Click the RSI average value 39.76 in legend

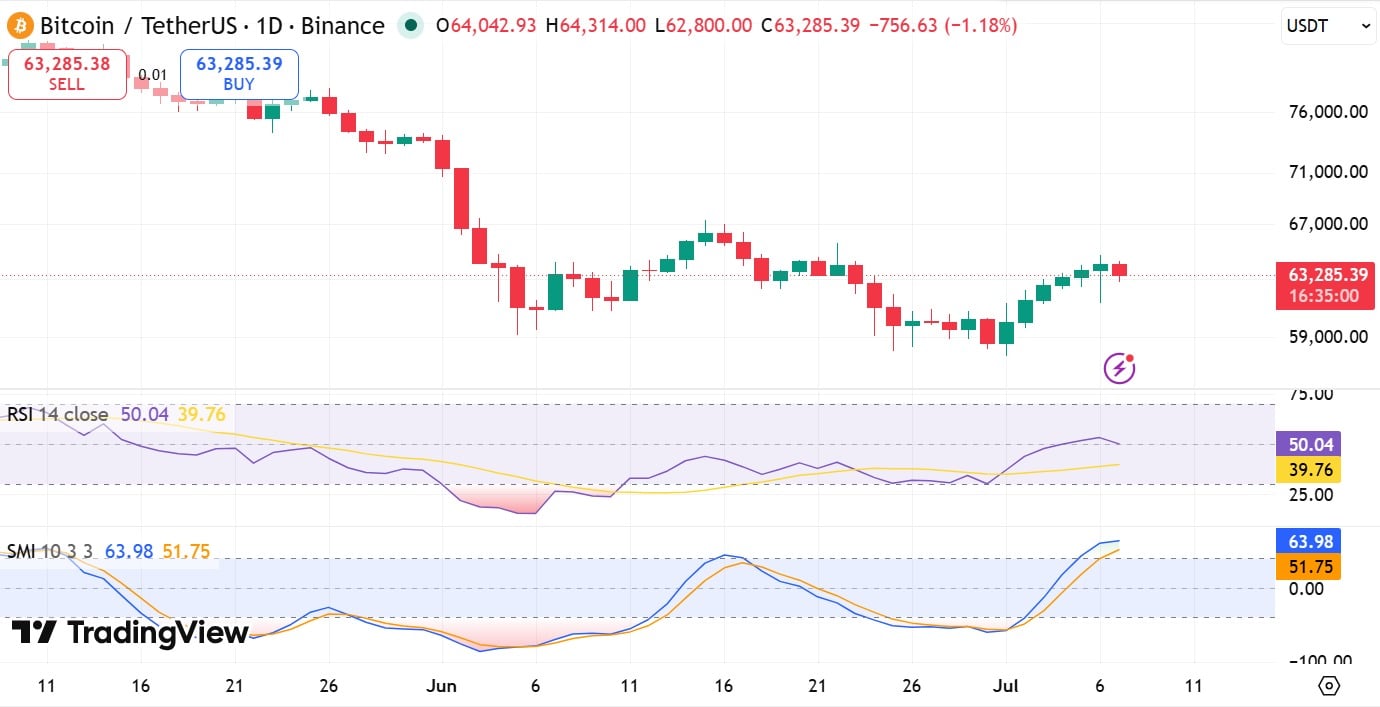tap(202, 414)
